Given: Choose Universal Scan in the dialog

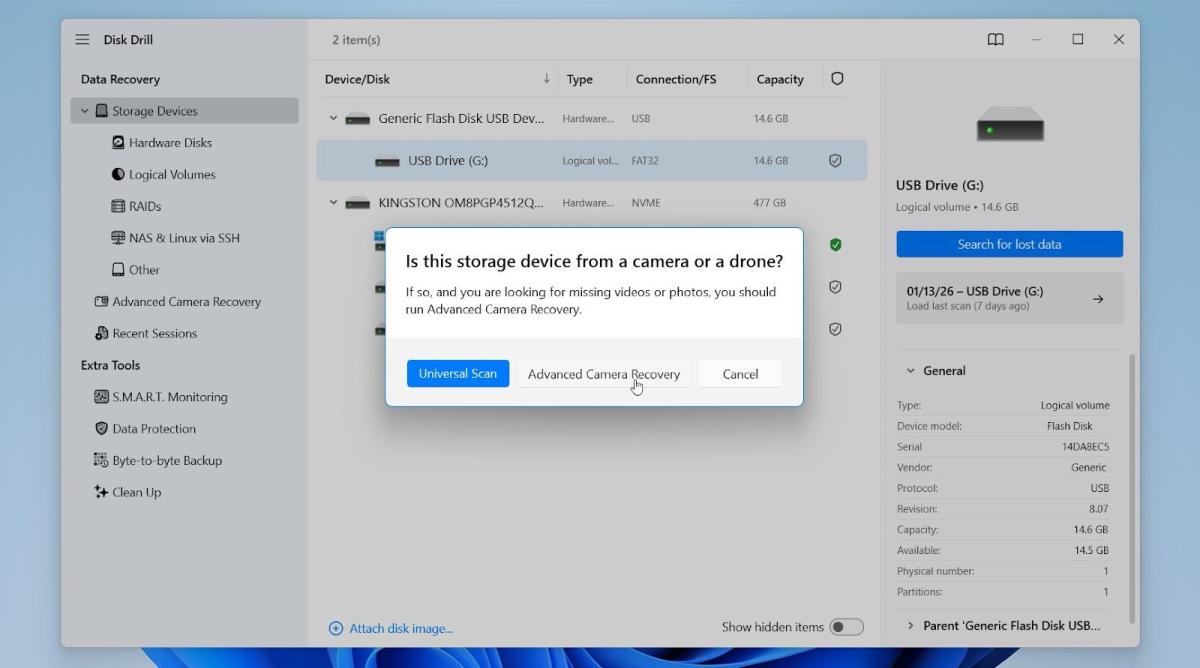Looking at the screenshot, I should (457, 374).
